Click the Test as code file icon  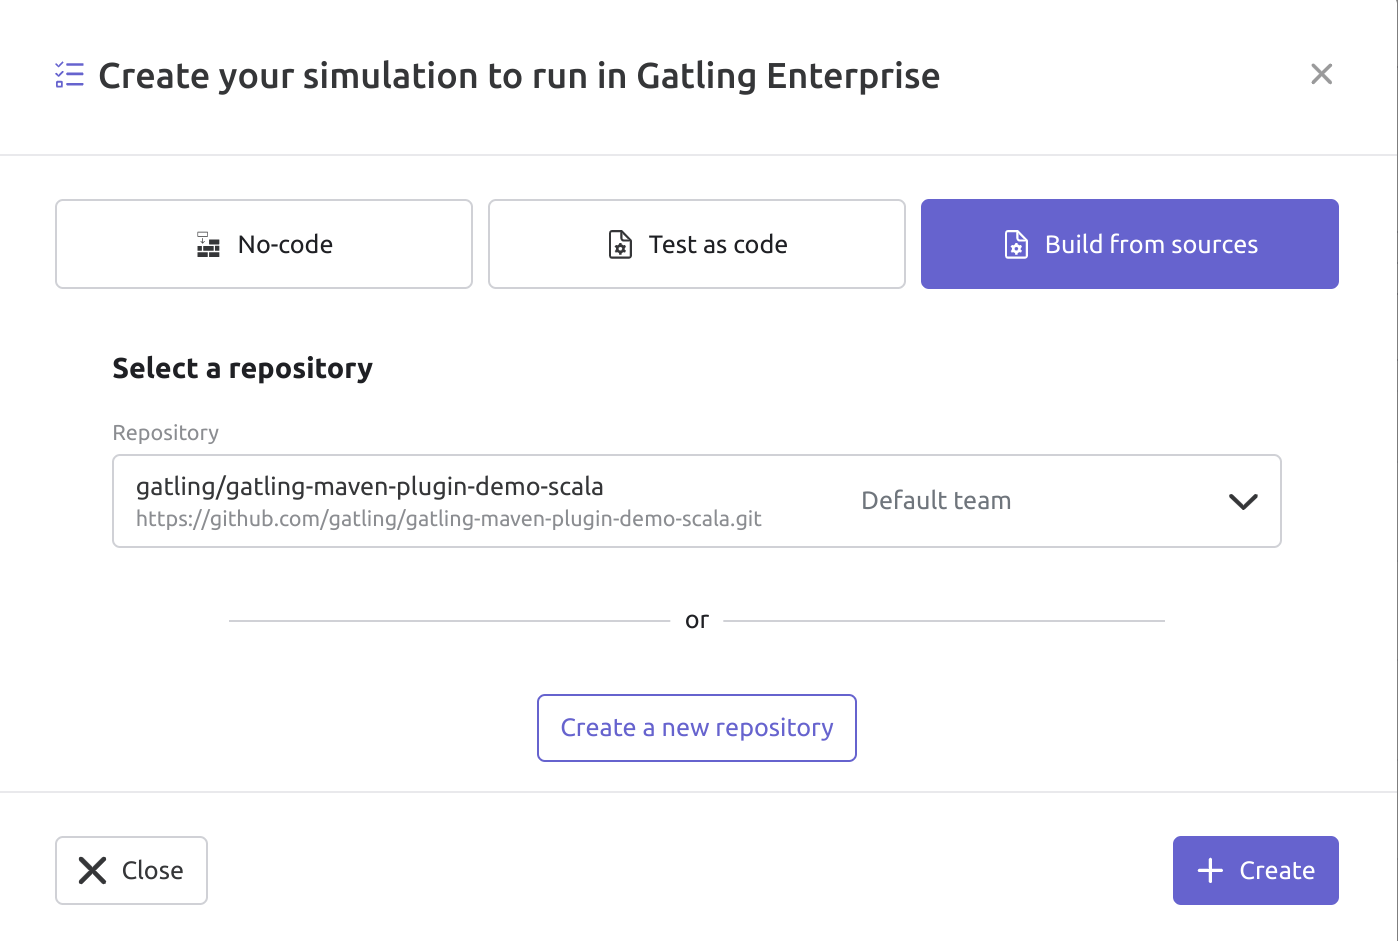point(620,245)
